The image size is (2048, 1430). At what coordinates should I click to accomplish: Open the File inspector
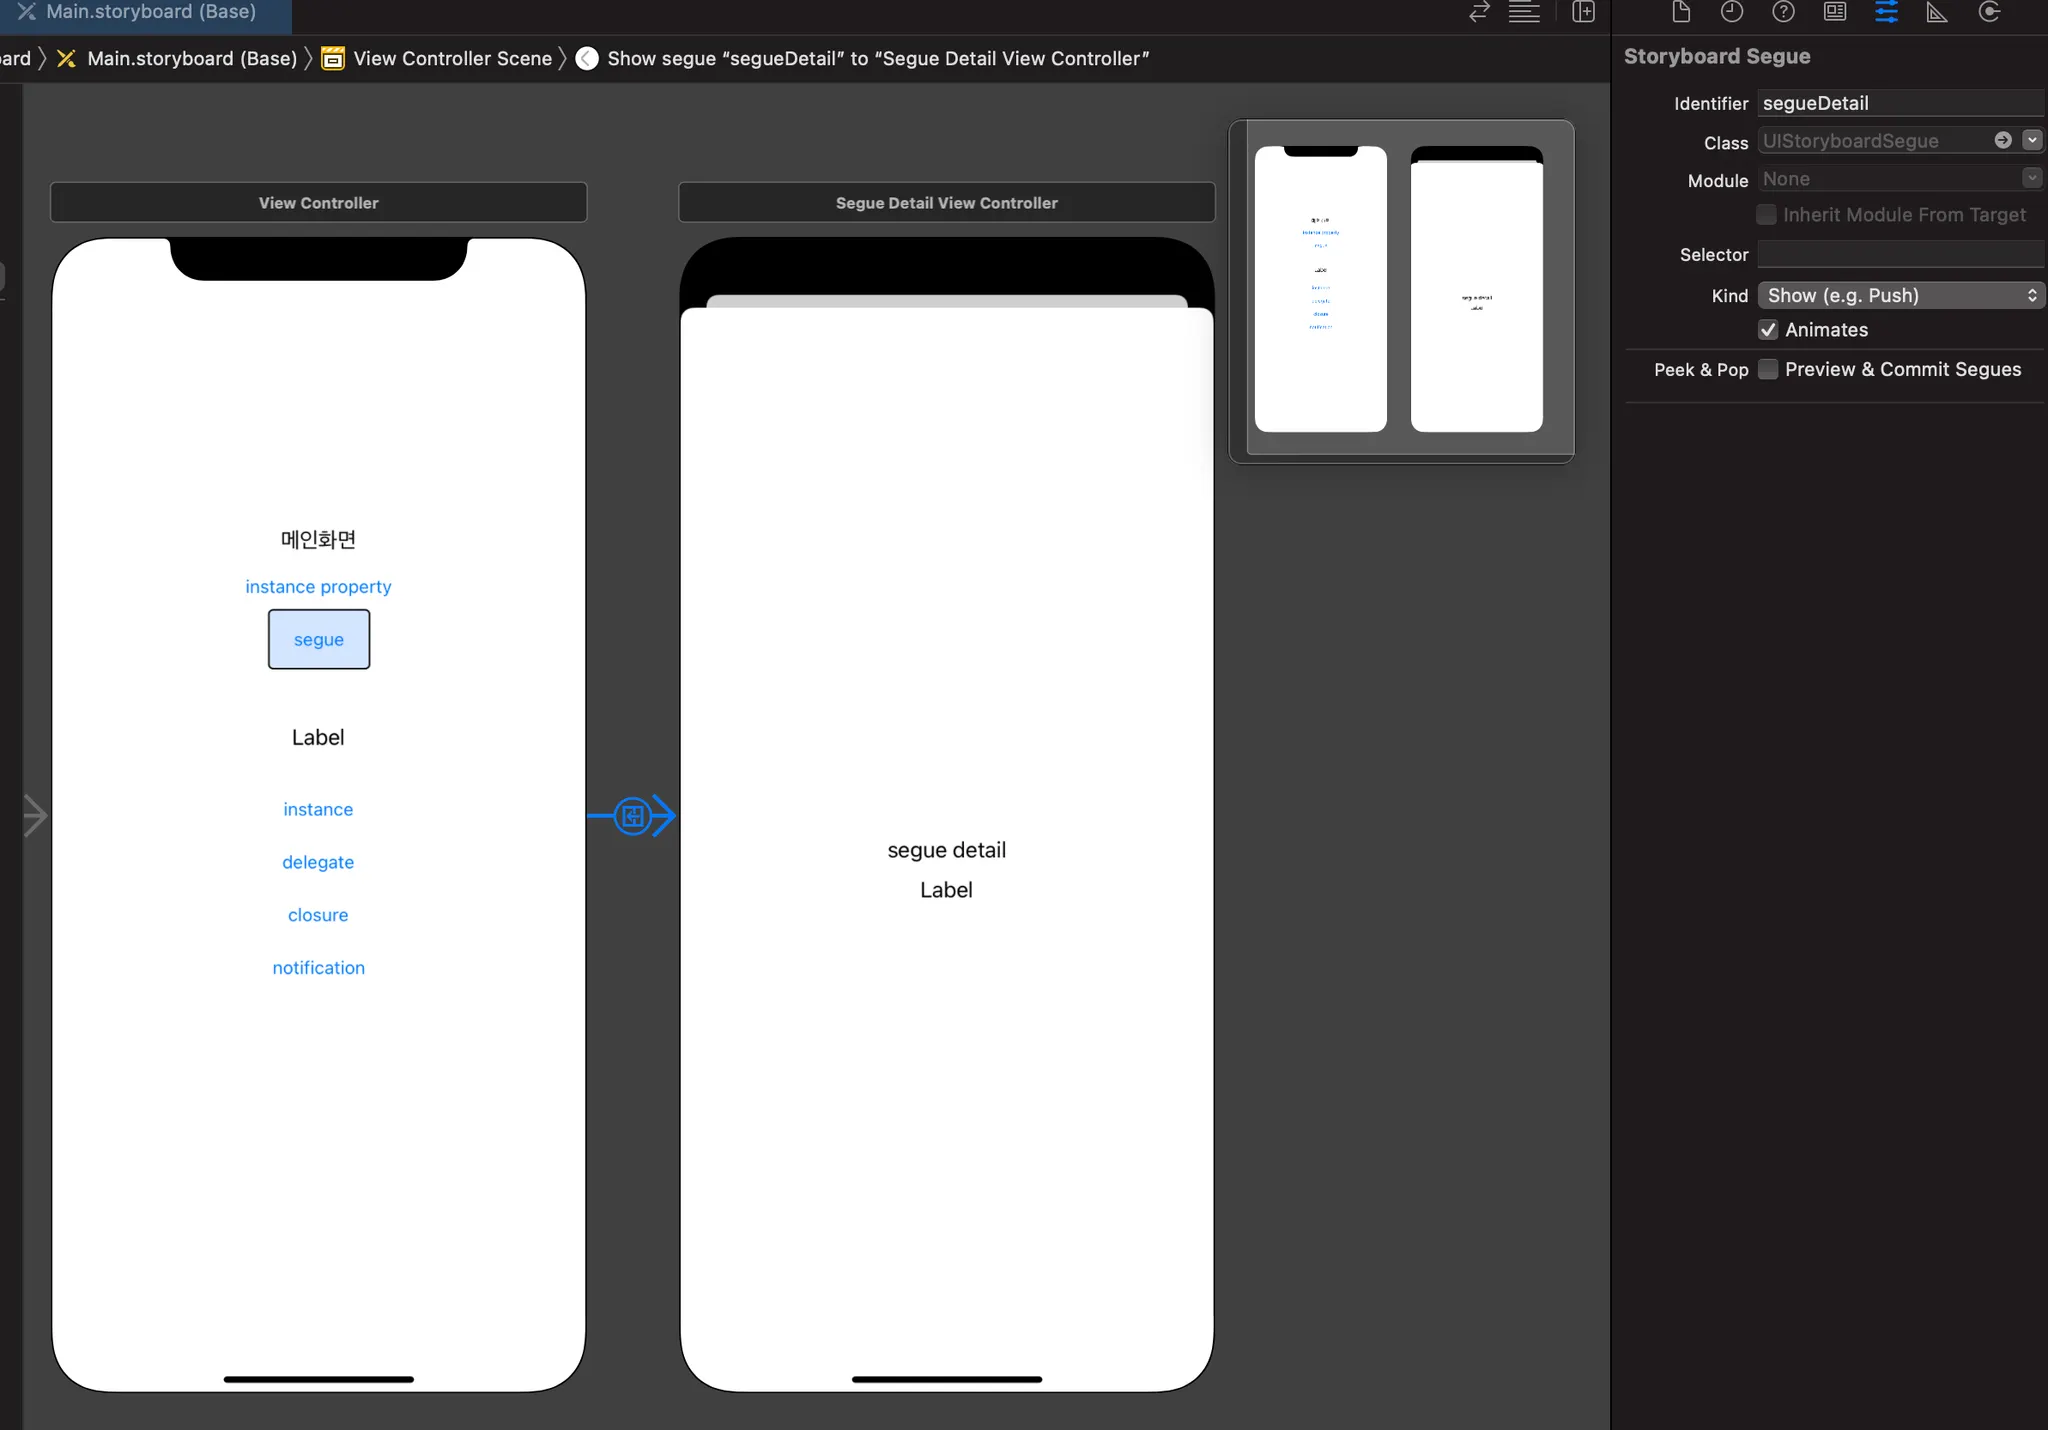click(1681, 12)
